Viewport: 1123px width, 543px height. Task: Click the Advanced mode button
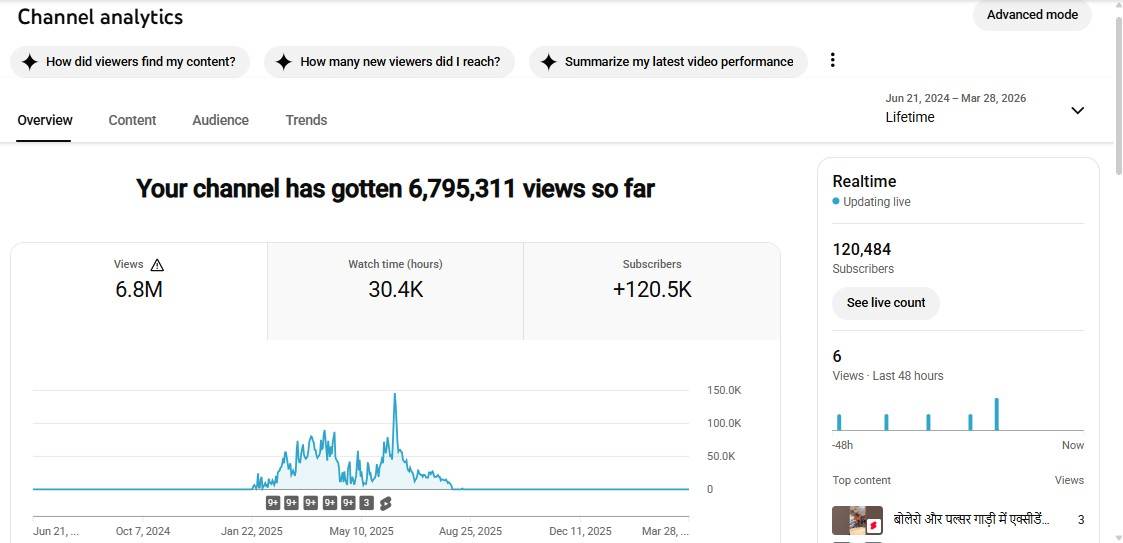coord(1032,15)
